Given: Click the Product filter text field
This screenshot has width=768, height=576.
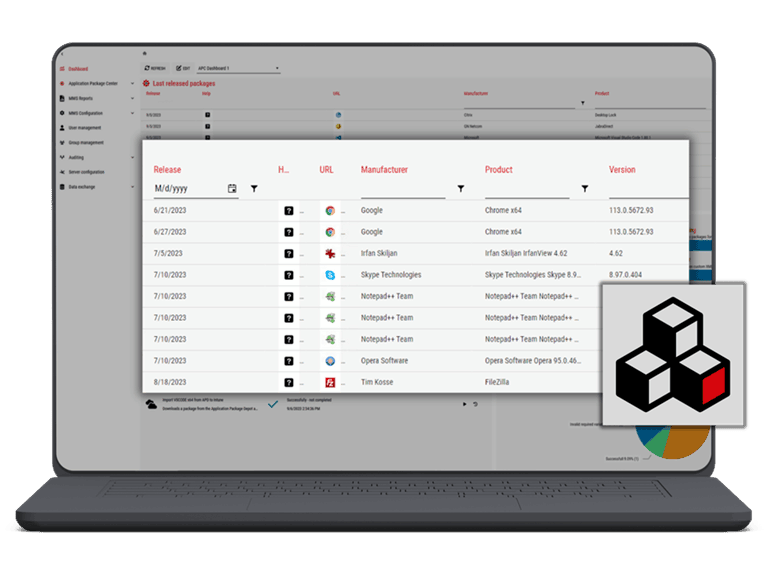Looking at the screenshot, I should 527,189.
